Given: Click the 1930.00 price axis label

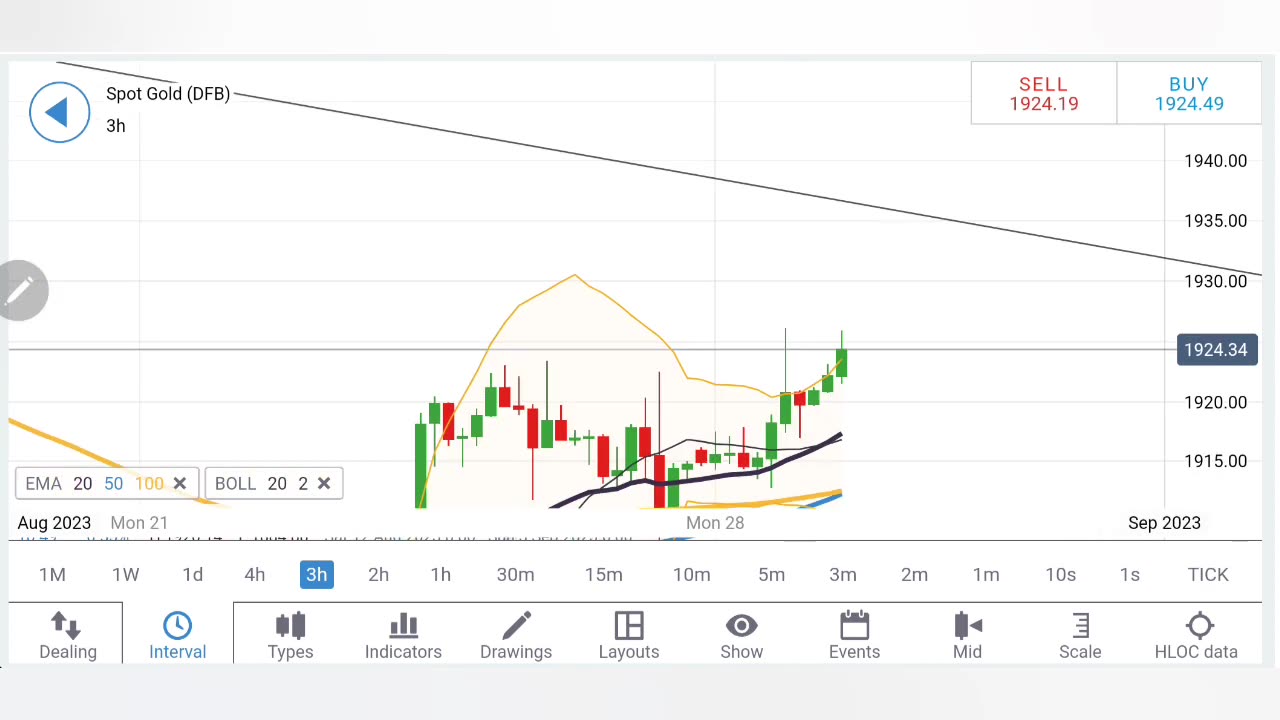Looking at the screenshot, I should (1215, 282).
